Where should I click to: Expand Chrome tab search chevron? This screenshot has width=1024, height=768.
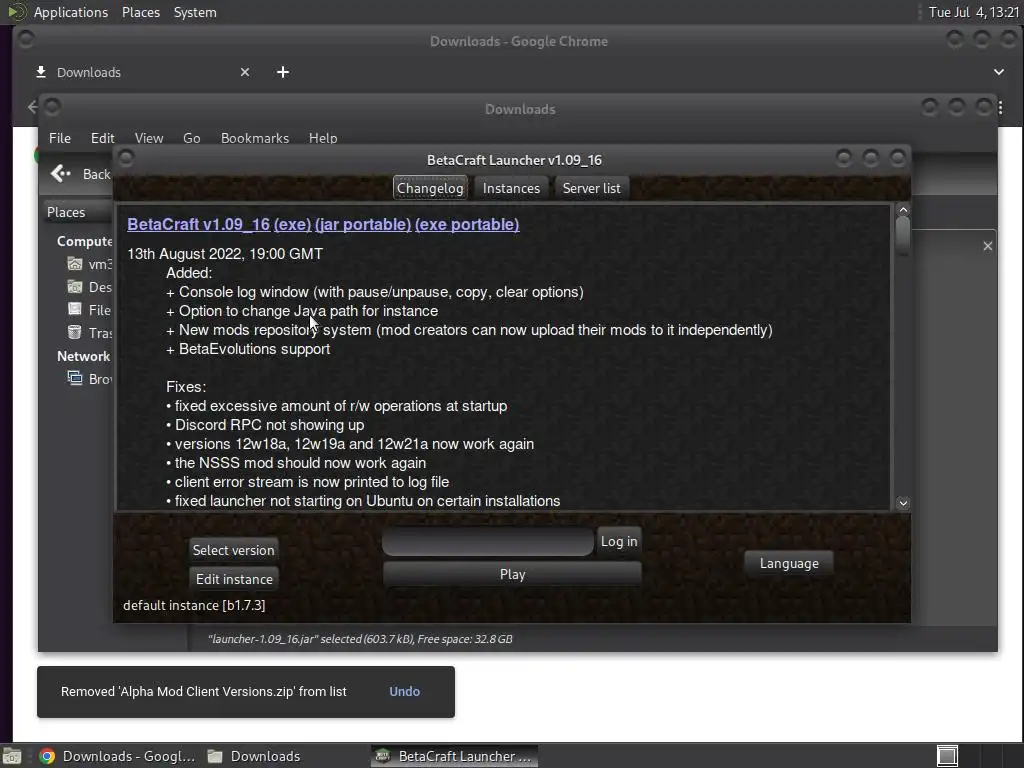click(999, 72)
